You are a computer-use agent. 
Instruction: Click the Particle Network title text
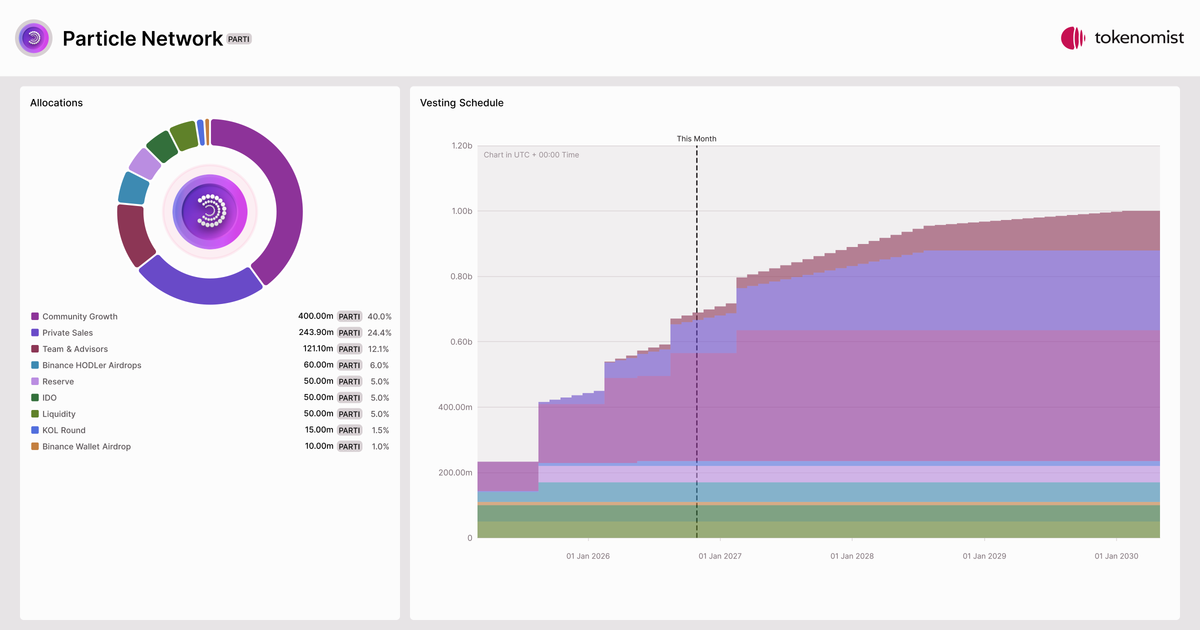point(143,39)
